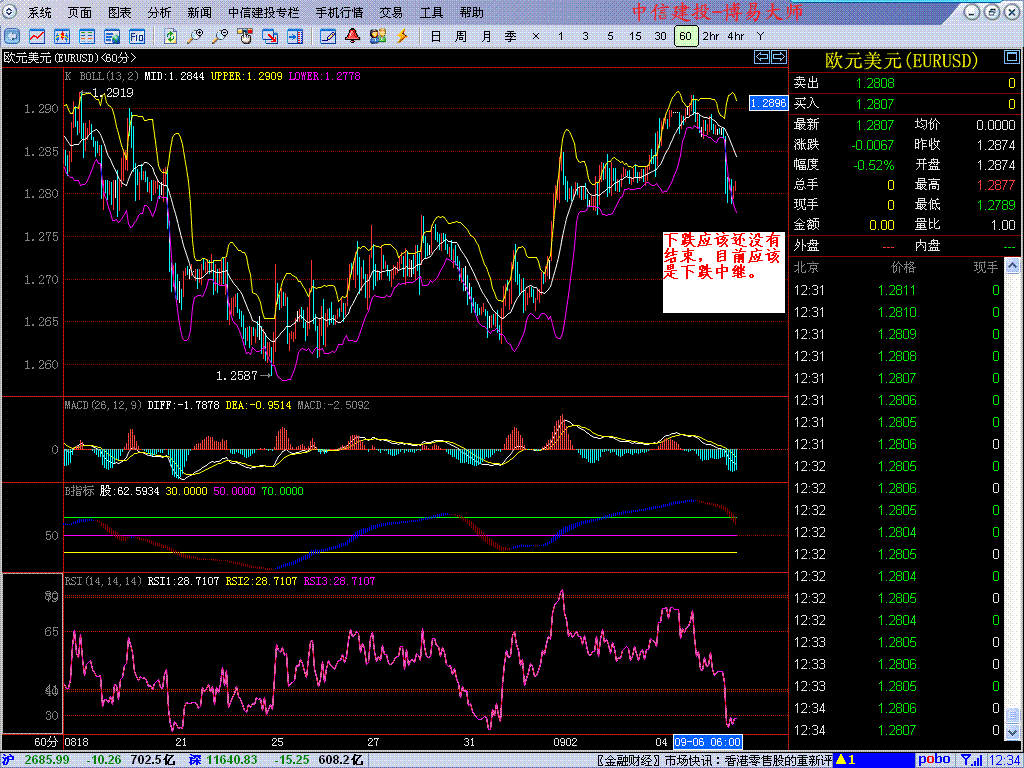
Task: Click the back arrow toolbar icon
Action: [12, 36]
